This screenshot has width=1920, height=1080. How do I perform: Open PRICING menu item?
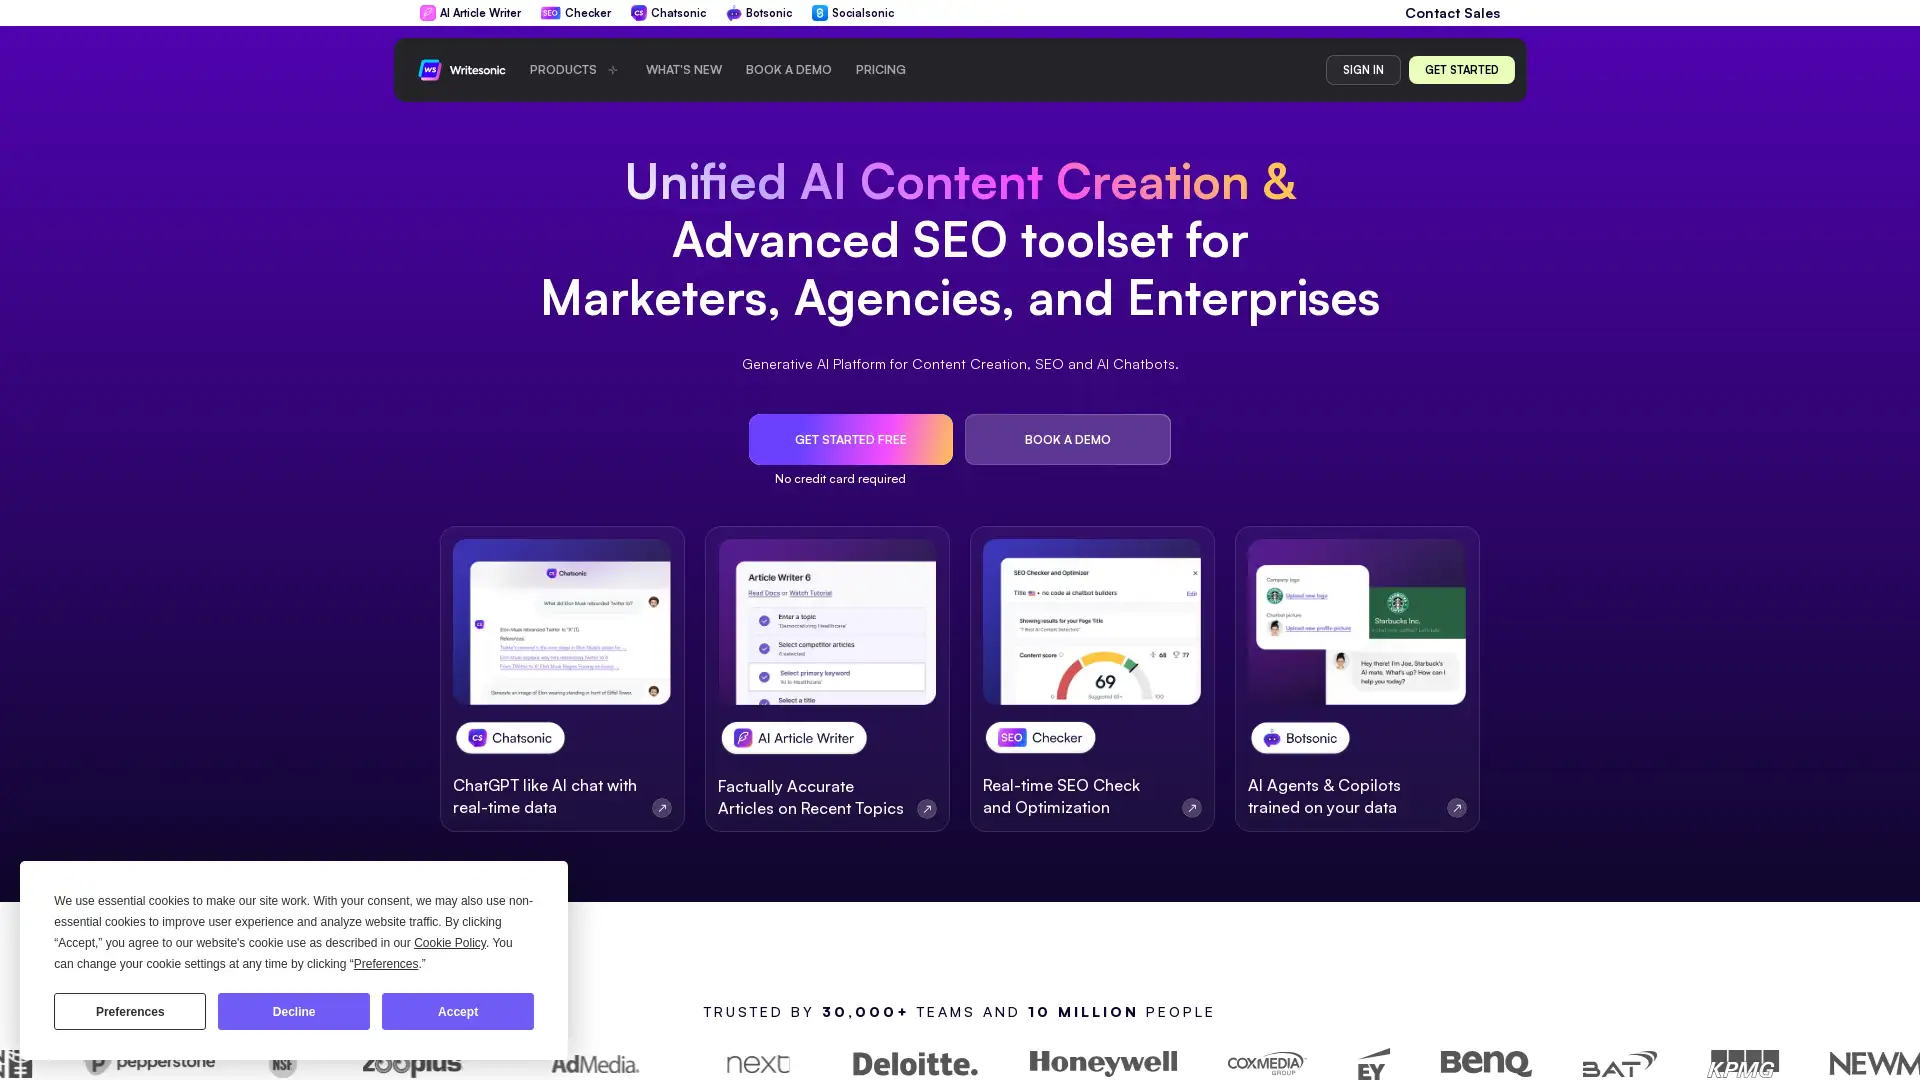pyautogui.click(x=880, y=69)
